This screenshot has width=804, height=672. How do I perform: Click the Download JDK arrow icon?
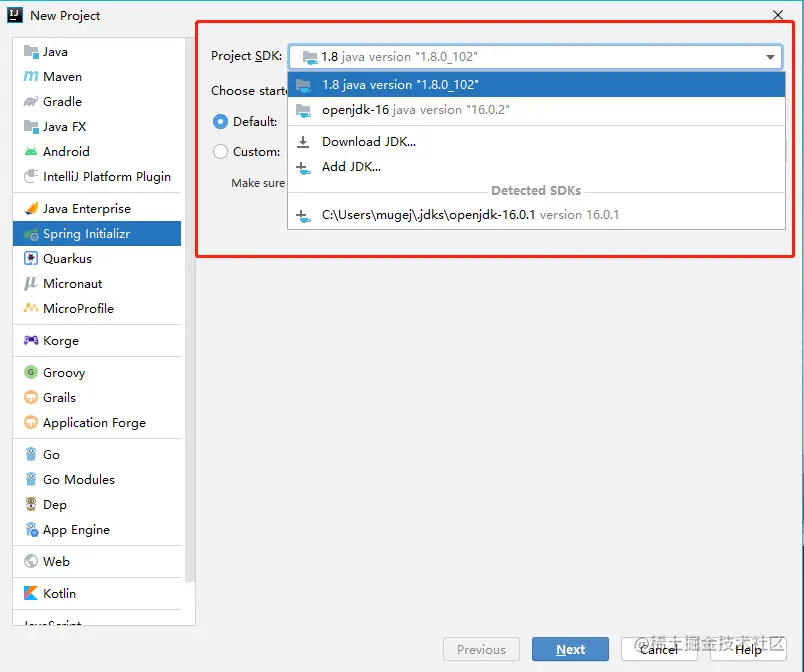tap(303, 141)
